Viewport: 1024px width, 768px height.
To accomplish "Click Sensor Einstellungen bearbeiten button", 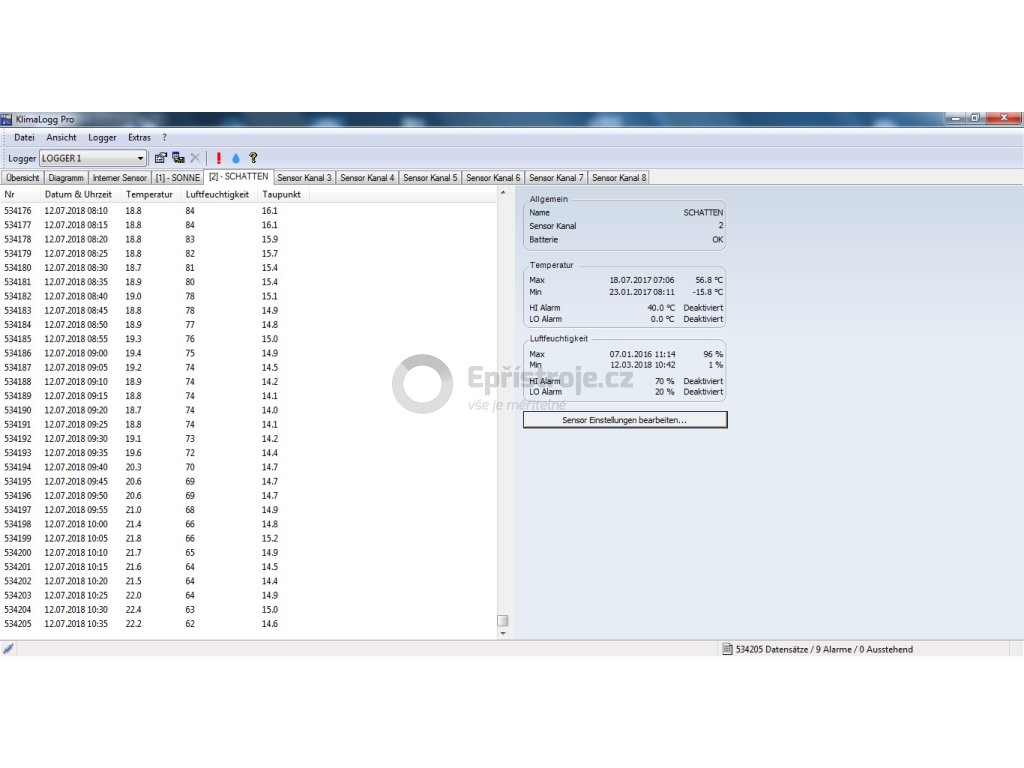I will (624, 421).
